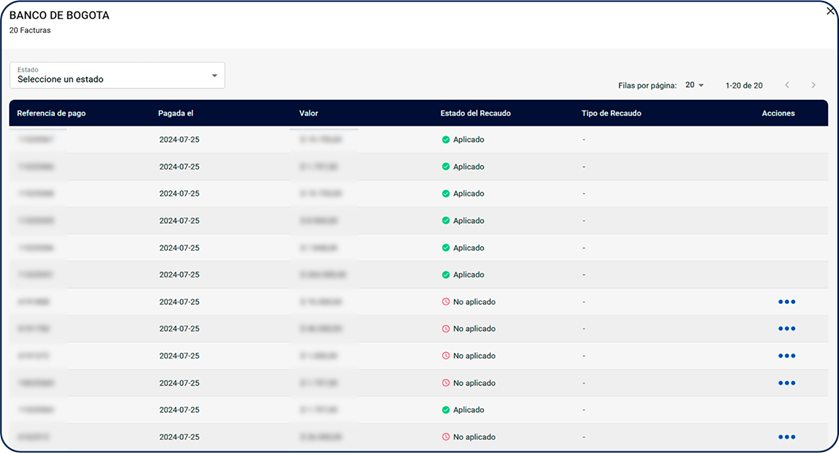Go to next page of invoices
Image resolution: width=839 pixels, height=453 pixels.
coord(814,86)
